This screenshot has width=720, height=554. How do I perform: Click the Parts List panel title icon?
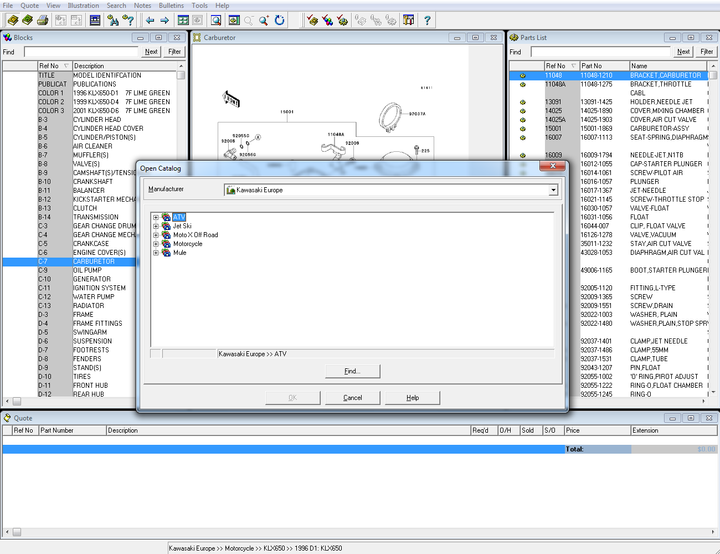pos(514,38)
